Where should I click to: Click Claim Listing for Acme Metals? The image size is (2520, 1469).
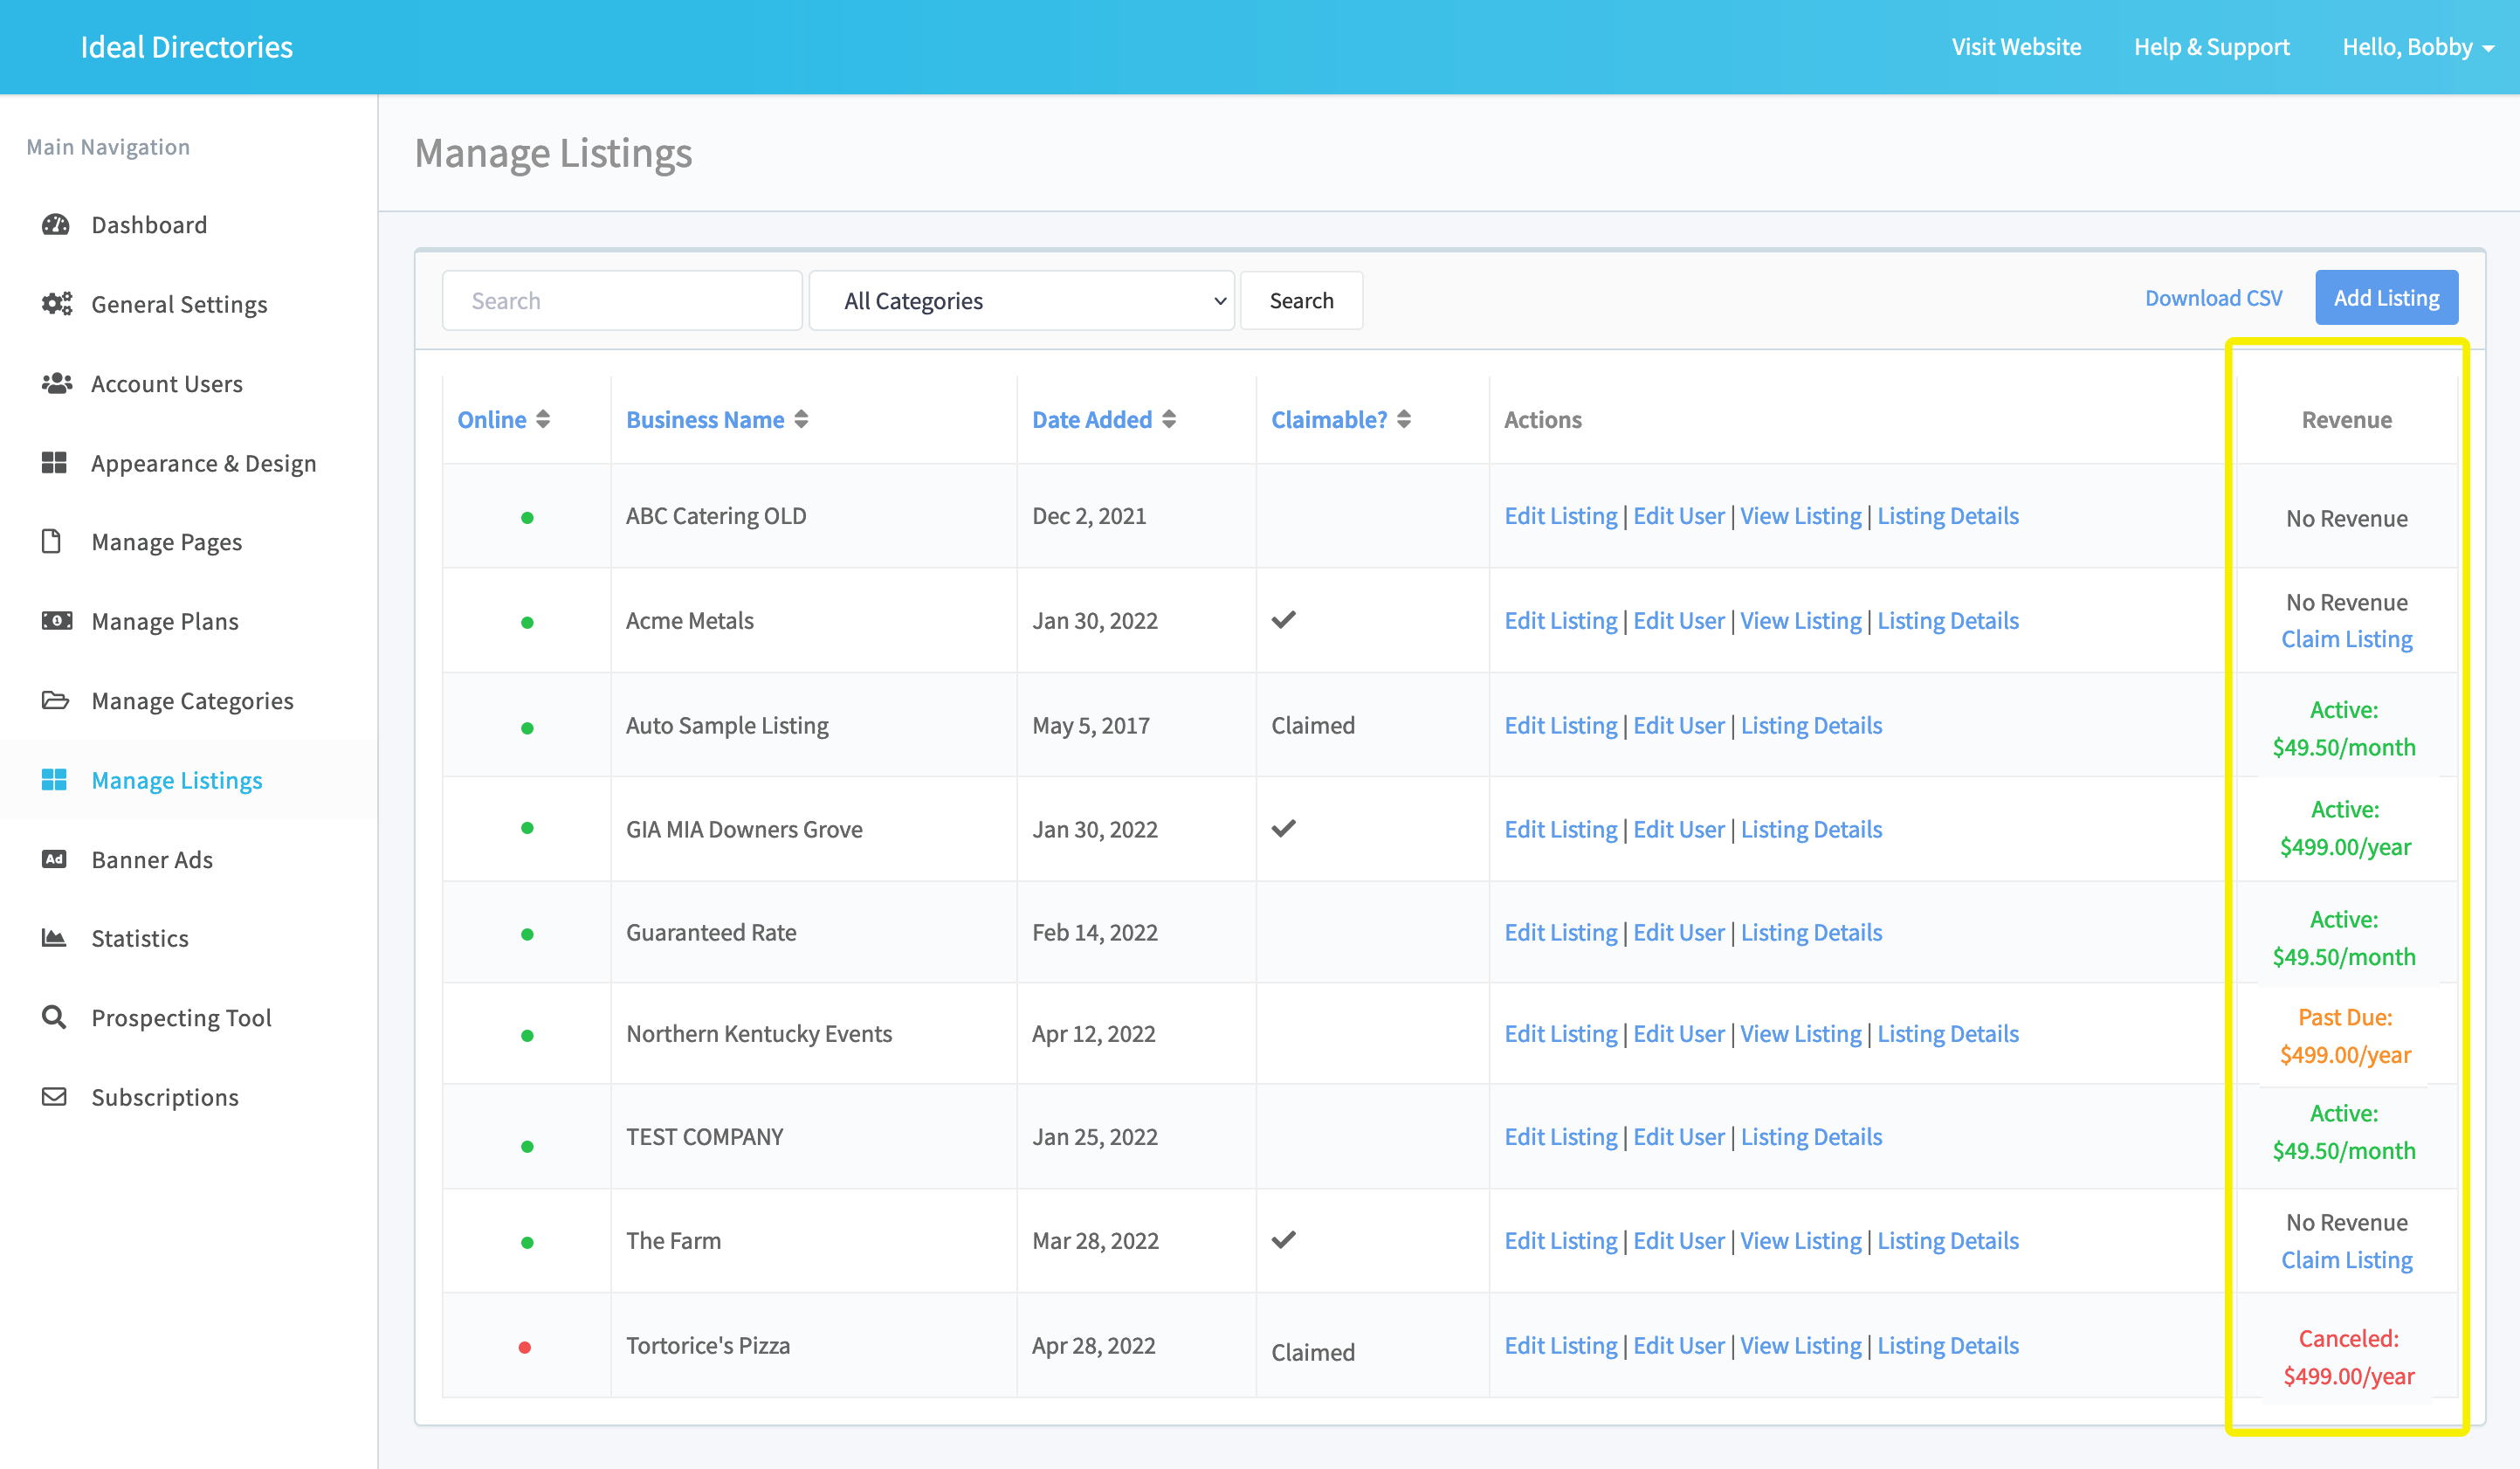[x=2346, y=639]
